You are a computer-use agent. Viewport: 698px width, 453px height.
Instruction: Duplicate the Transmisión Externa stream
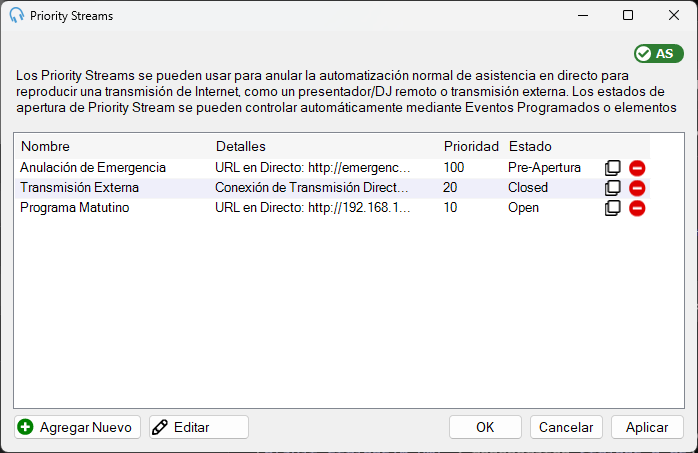pyautogui.click(x=613, y=188)
